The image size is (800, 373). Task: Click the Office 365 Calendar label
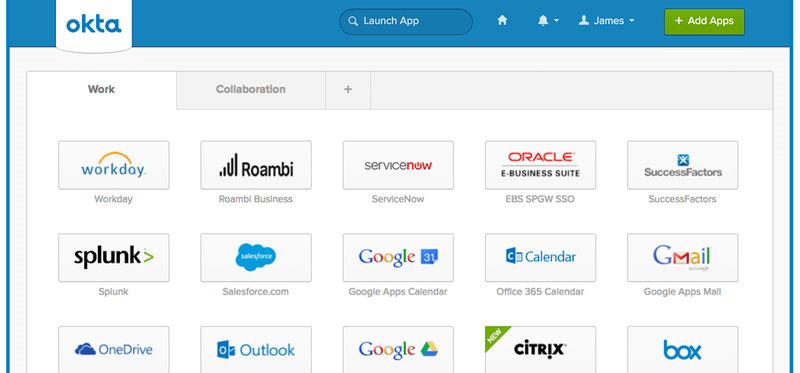click(540, 292)
